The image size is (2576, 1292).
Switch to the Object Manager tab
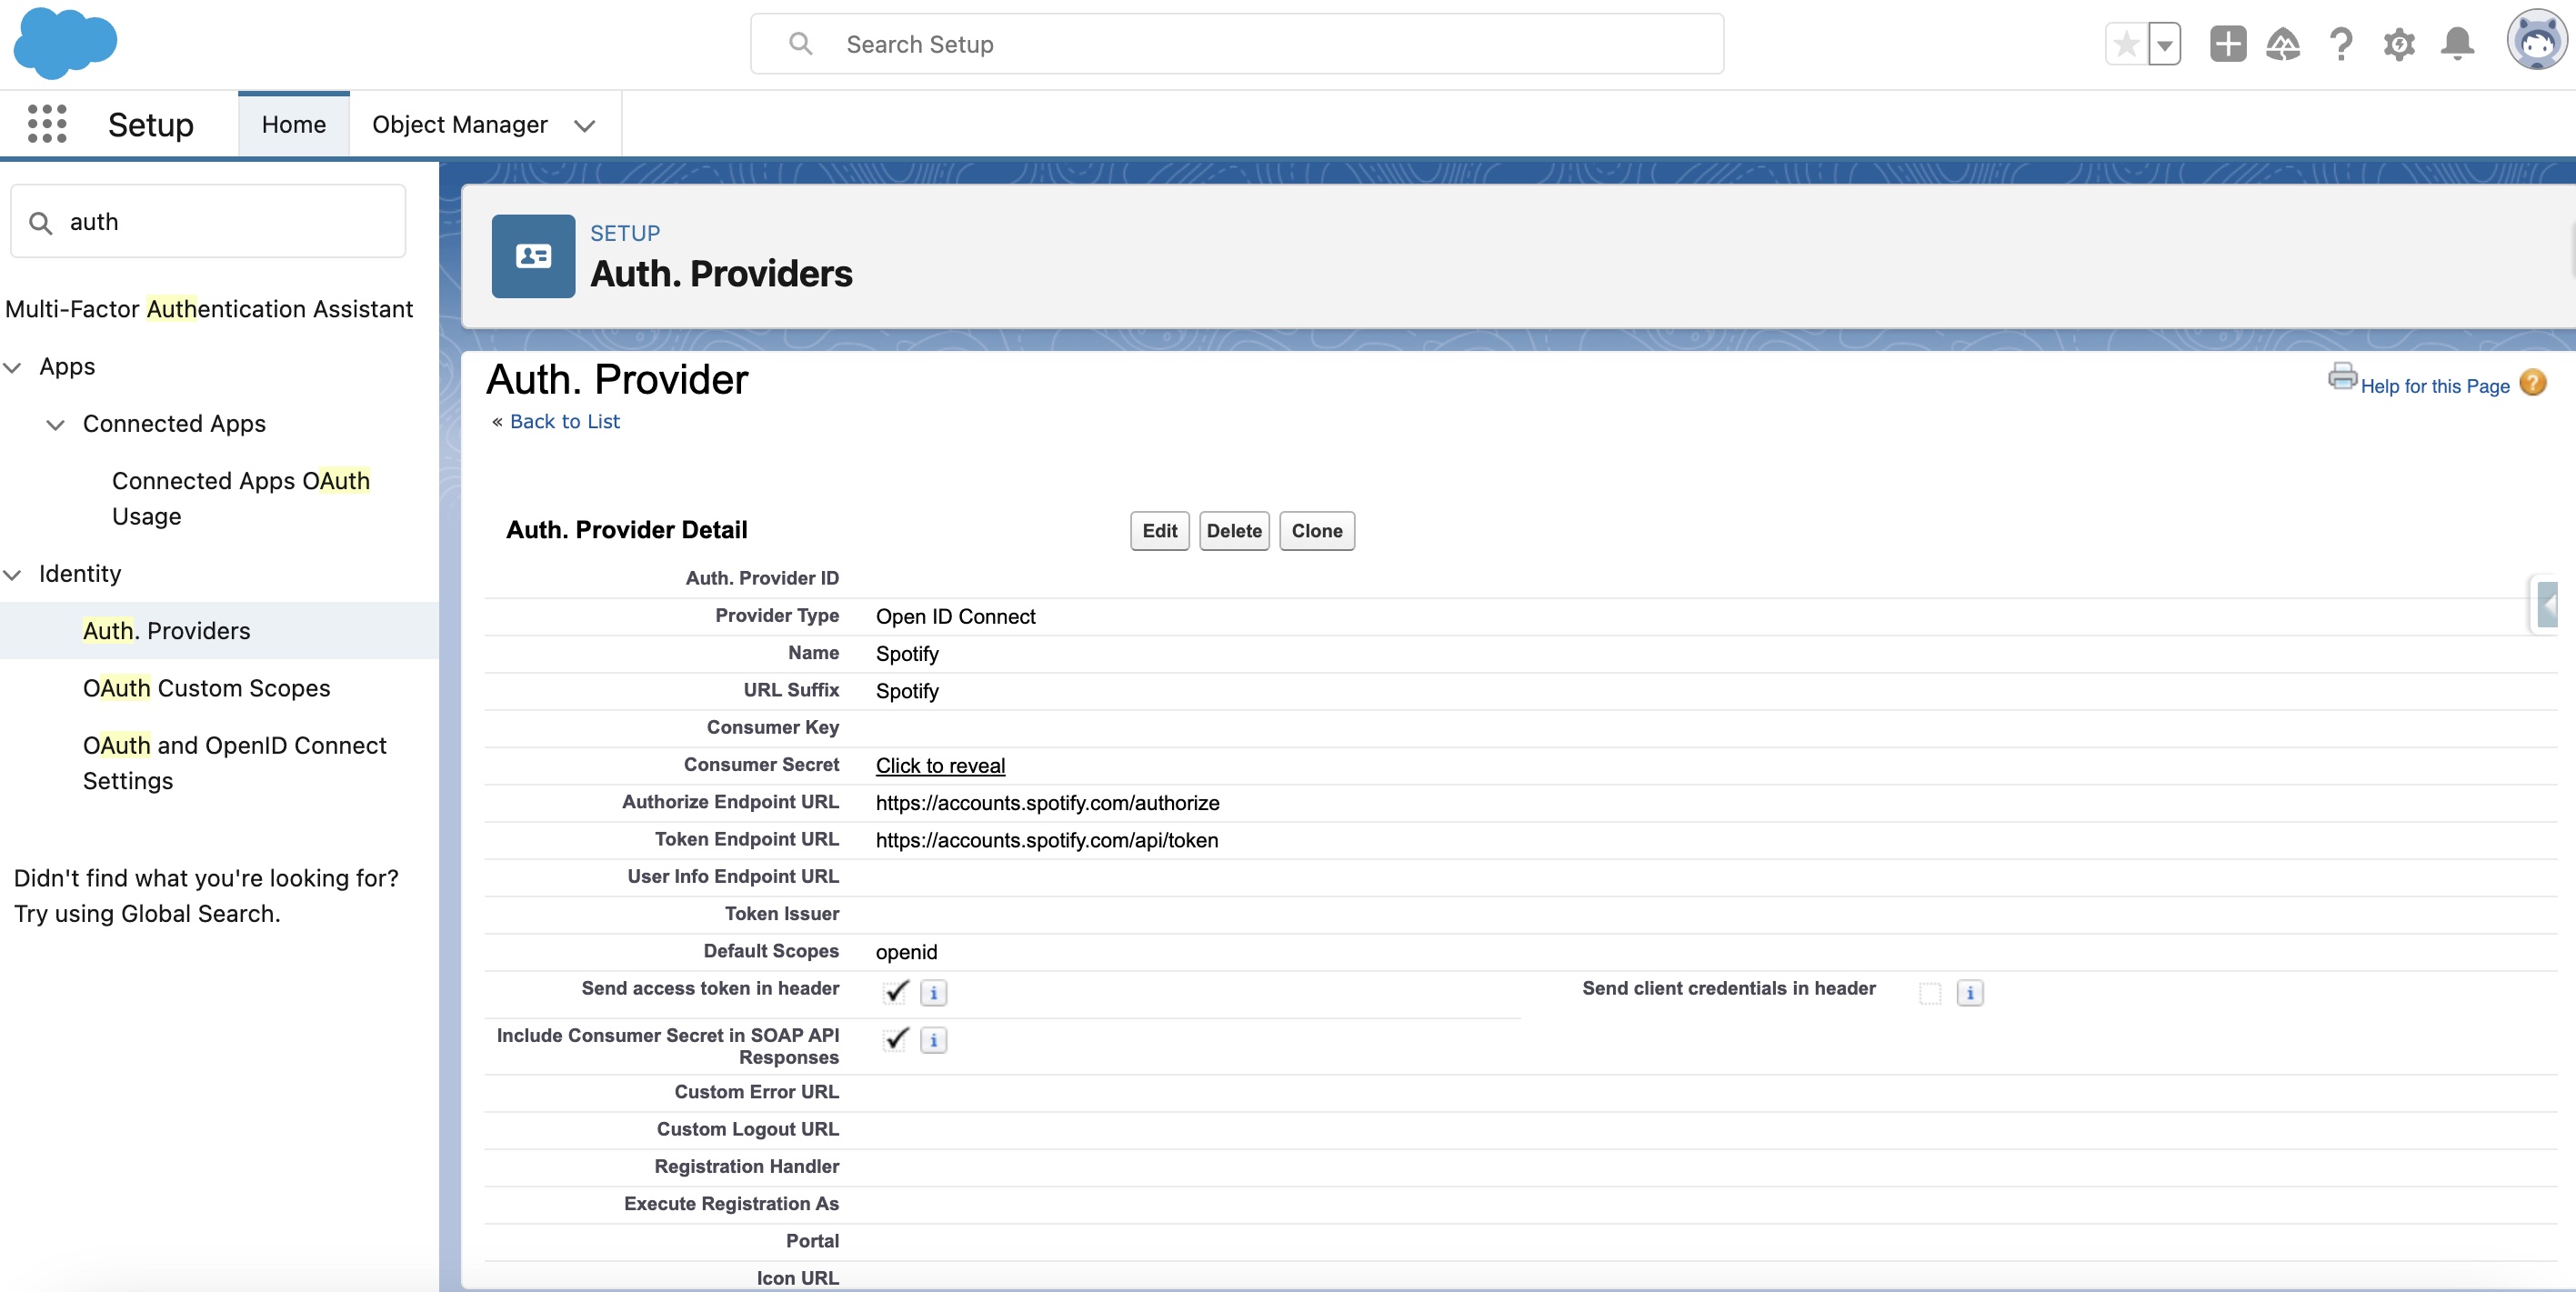[x=460, y=124]
